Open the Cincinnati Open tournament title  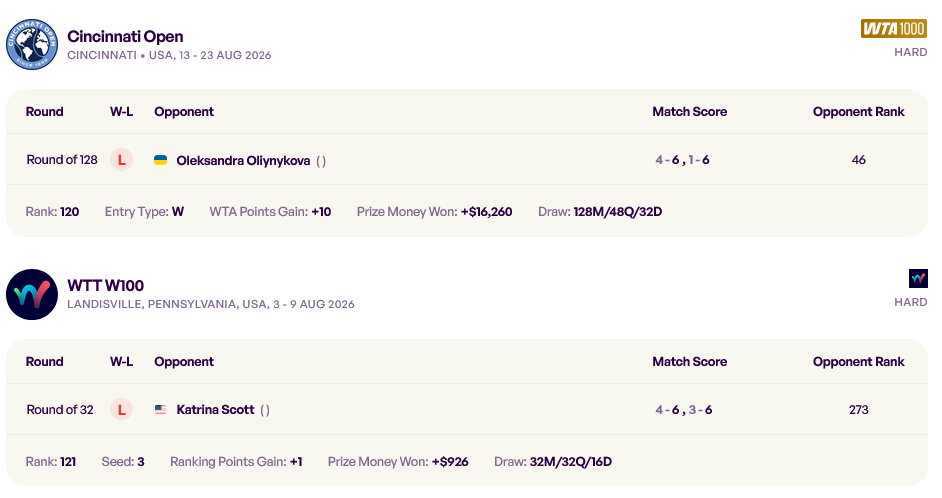point(125,37)
